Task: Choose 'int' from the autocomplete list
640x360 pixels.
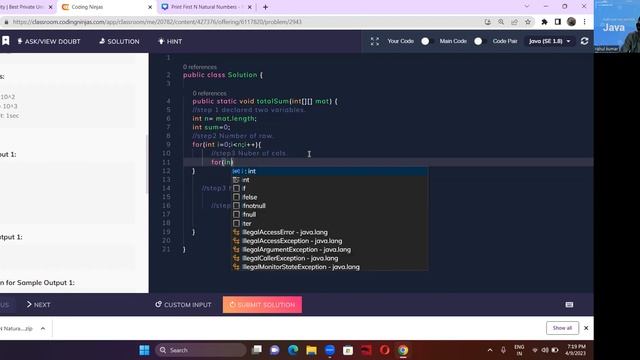Action: (329, 180)
